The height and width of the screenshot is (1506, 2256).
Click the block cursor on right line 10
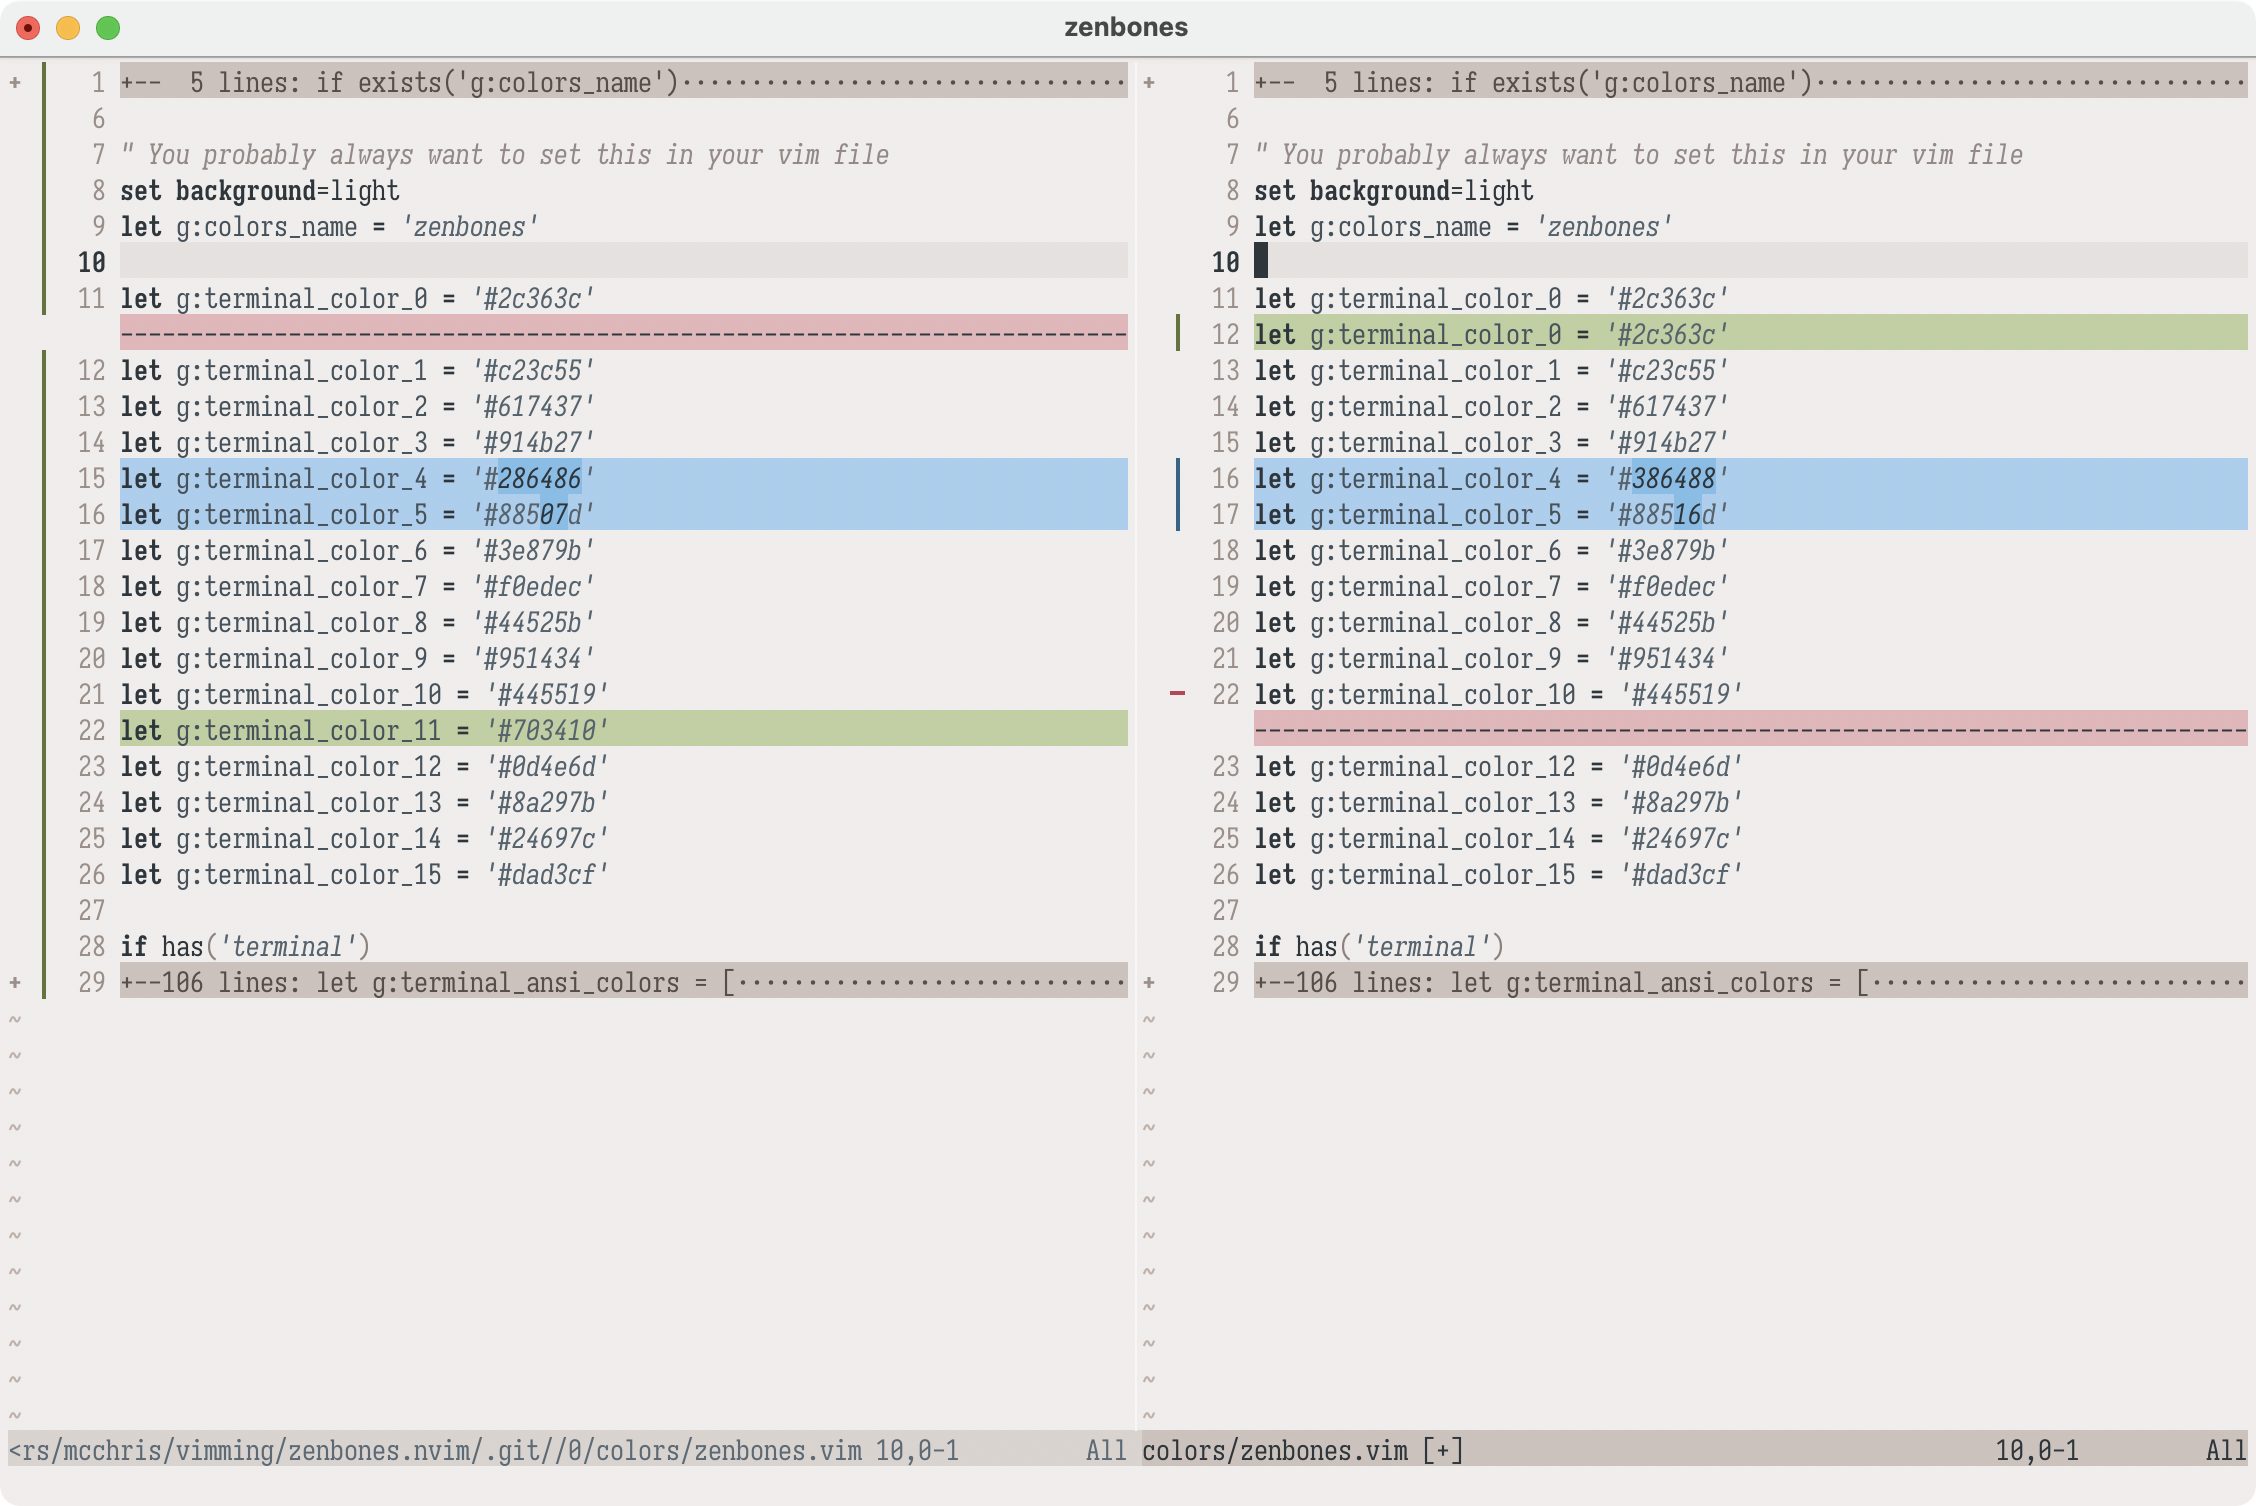(x=1261, y=261)
